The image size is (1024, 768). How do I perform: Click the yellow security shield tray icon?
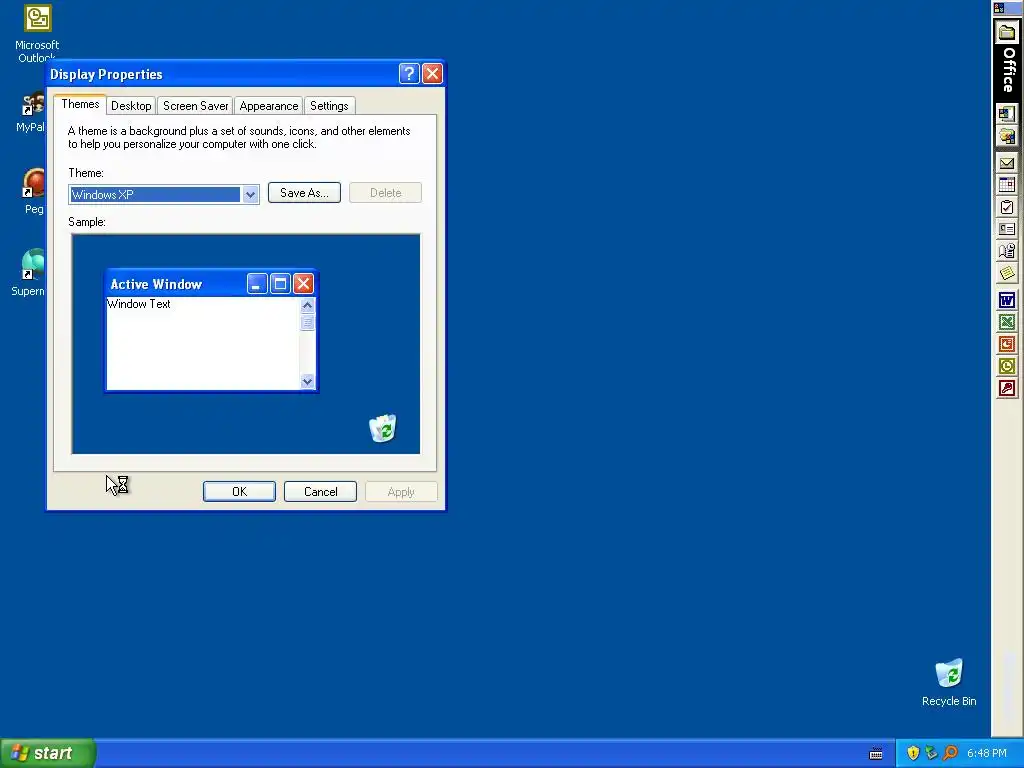click(x=913, y=753)
